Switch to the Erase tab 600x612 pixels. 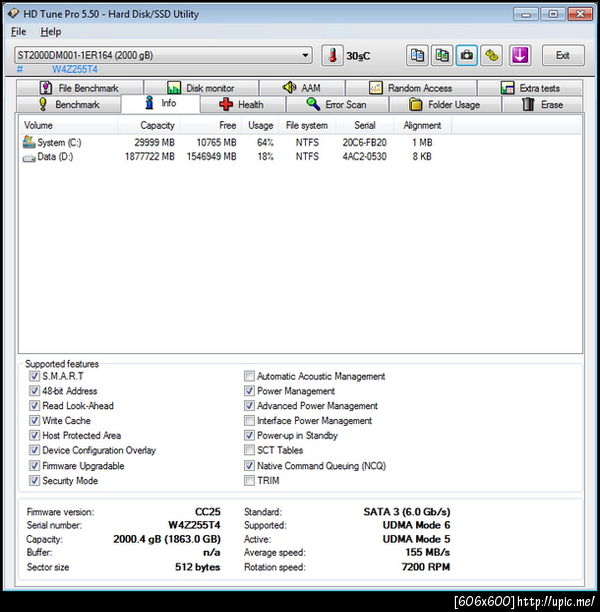click(x=542, y=105)
